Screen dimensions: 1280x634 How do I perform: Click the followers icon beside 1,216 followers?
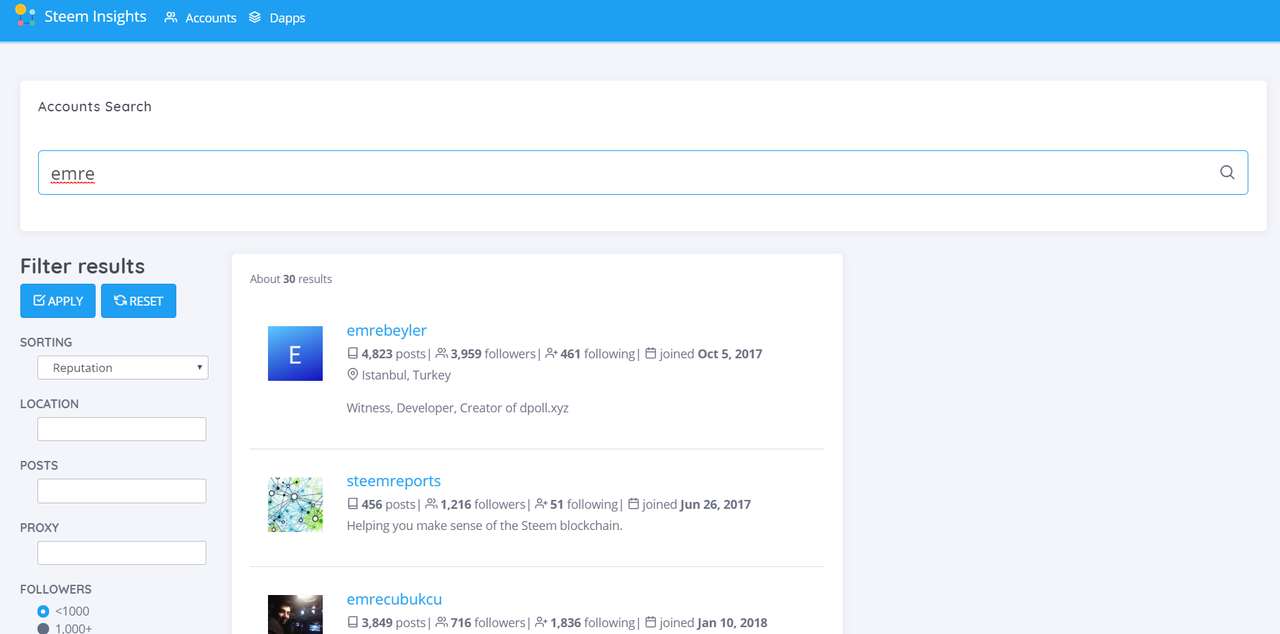point(431,504)
